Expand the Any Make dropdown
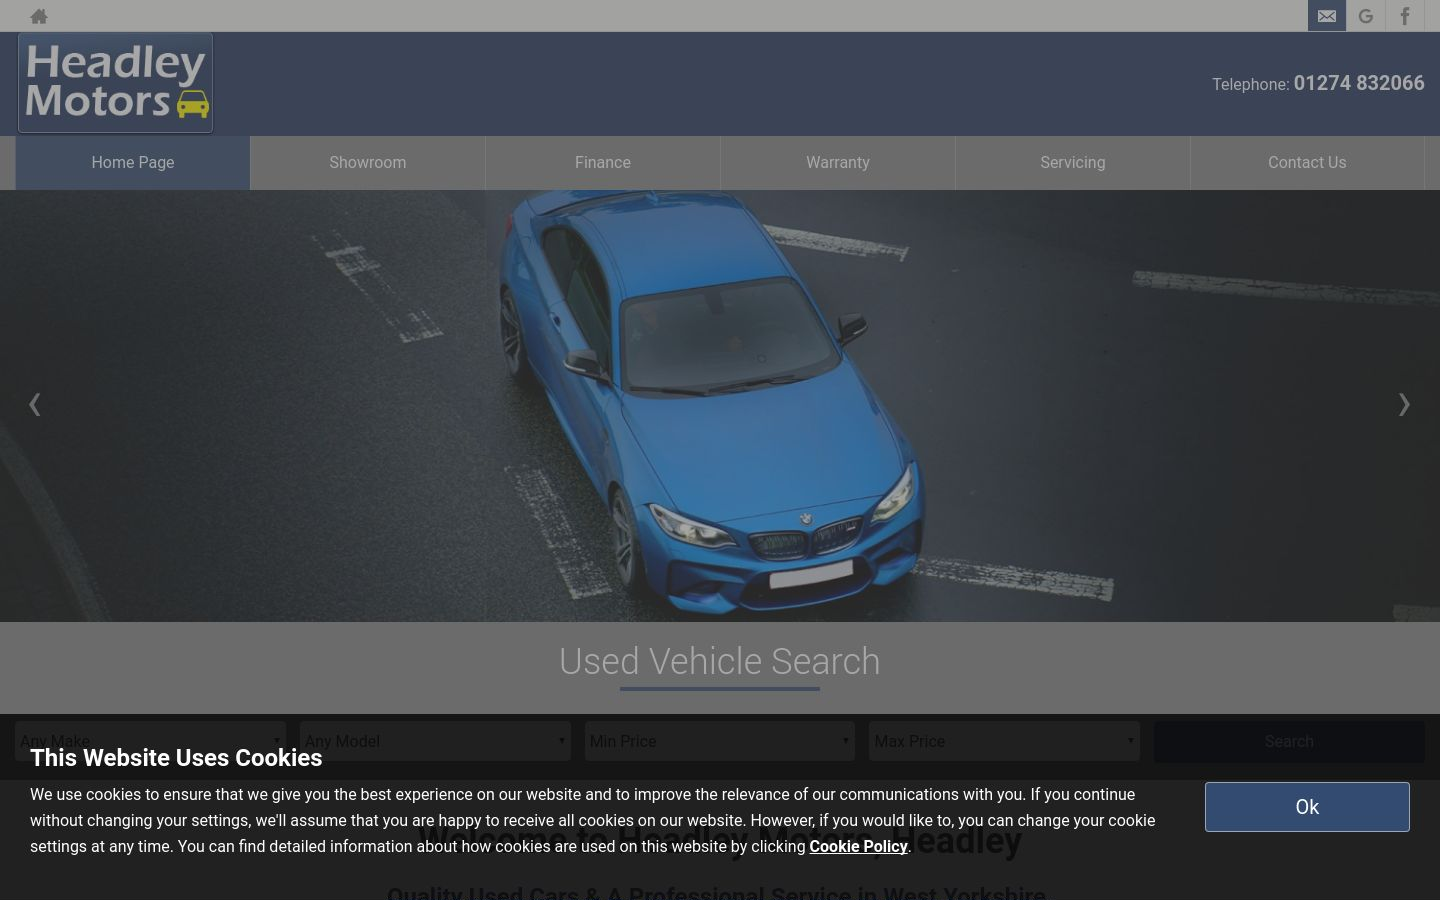This screenshot has width=1440, height=900. tap(150, 741)
